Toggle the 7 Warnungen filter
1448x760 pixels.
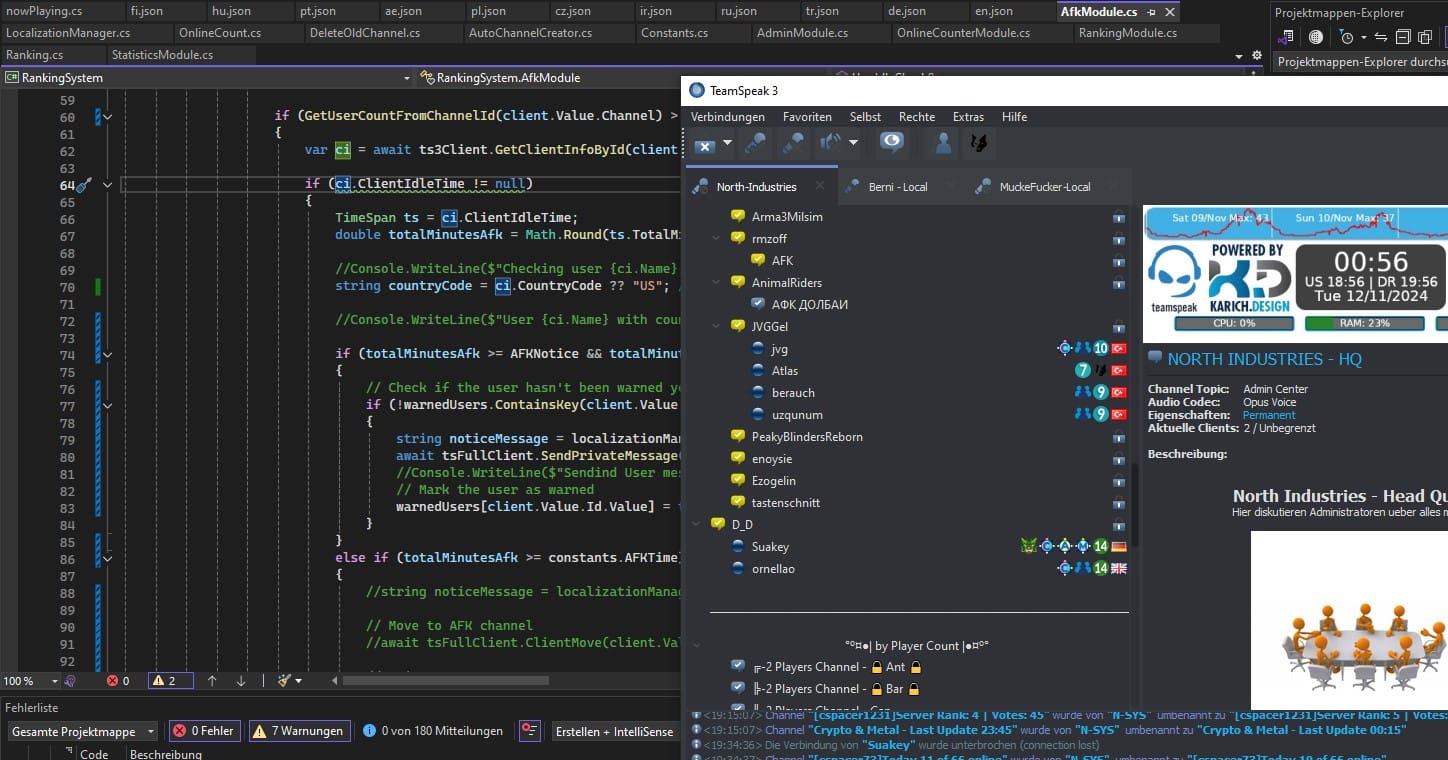click(x=299, y=731)
